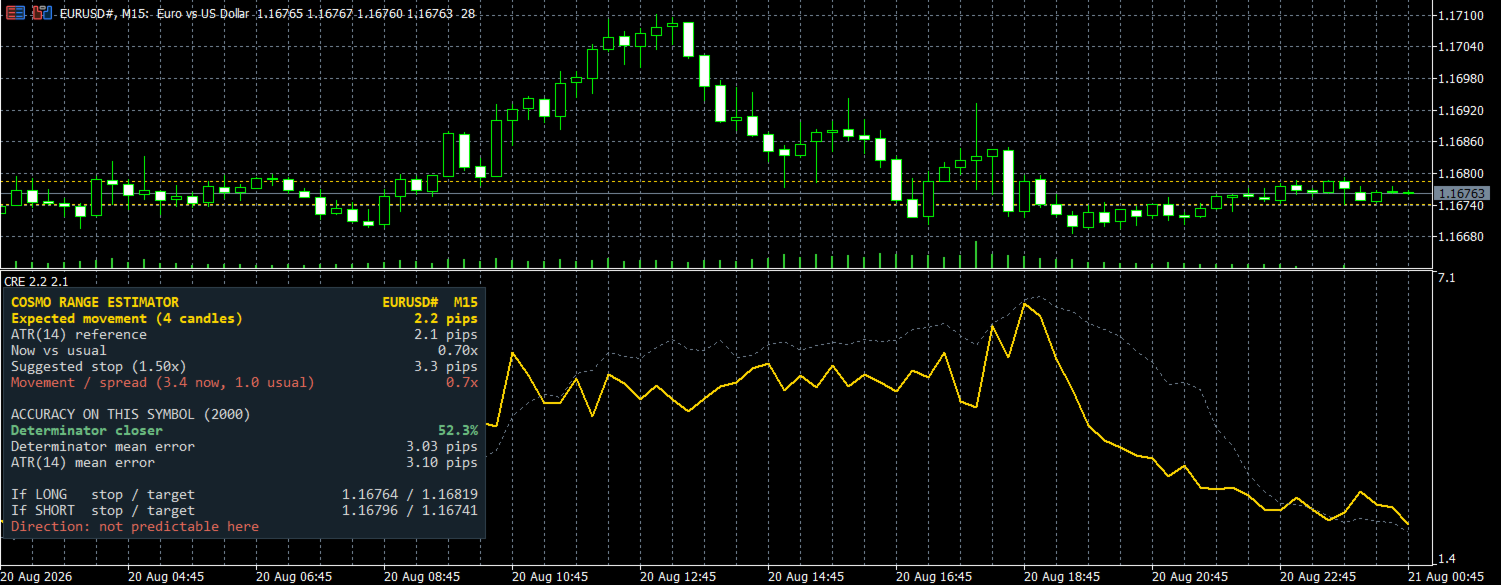
Task: Click the 1.16740 price scale label
Action: pyautogui.click(x=1460, y=206)
